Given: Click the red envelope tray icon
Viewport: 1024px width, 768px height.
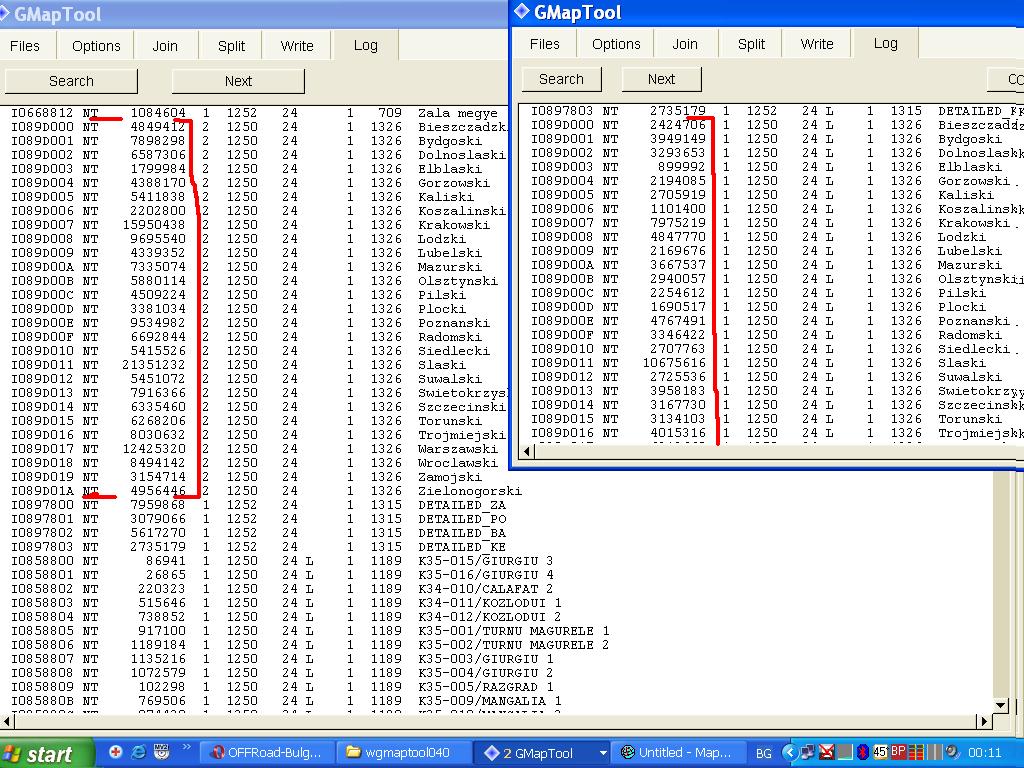Looking at the screenshot, I should (826, 752).
